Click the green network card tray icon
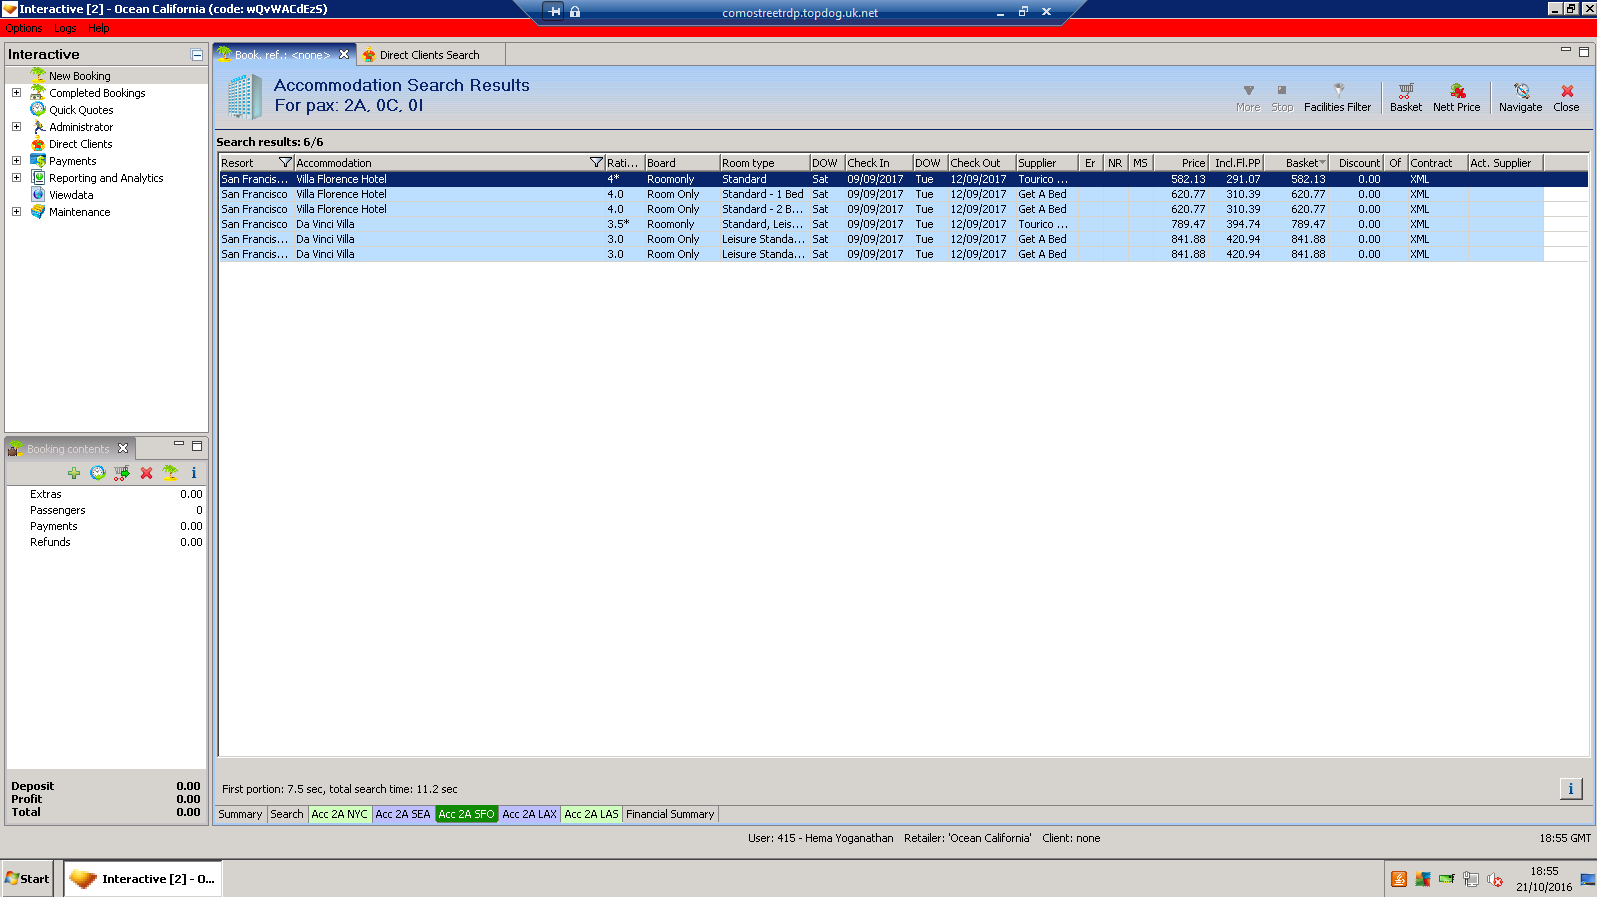Screen dimensions: 1597x897 click(x=1447, y=879)
